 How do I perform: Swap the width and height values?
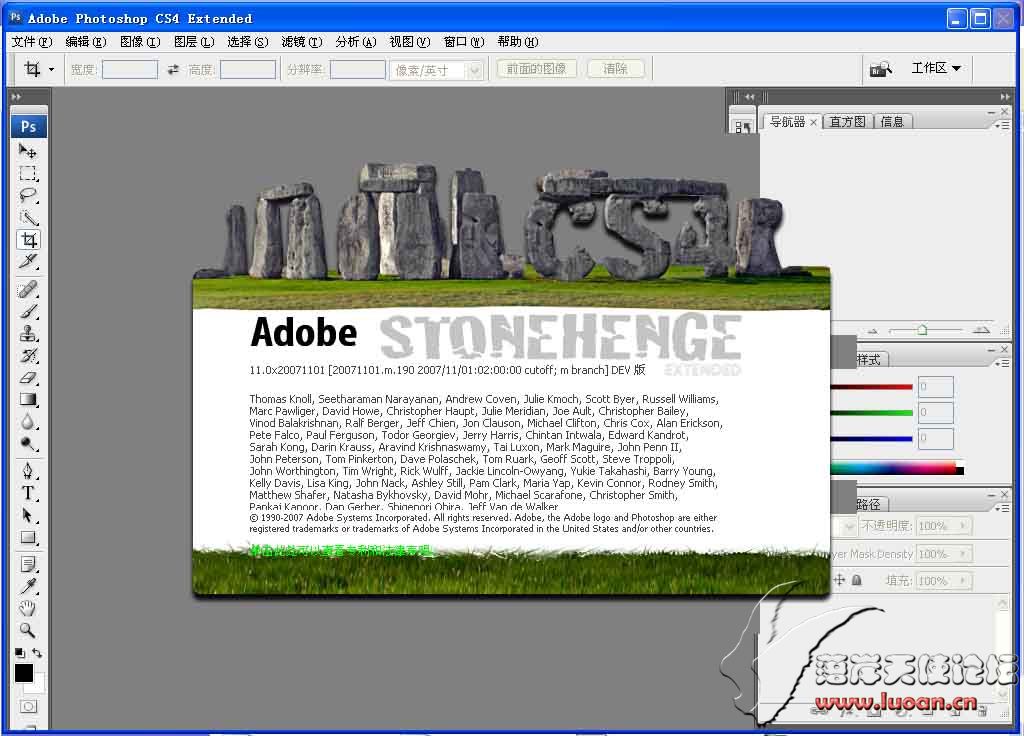click(x=173, y=69)
